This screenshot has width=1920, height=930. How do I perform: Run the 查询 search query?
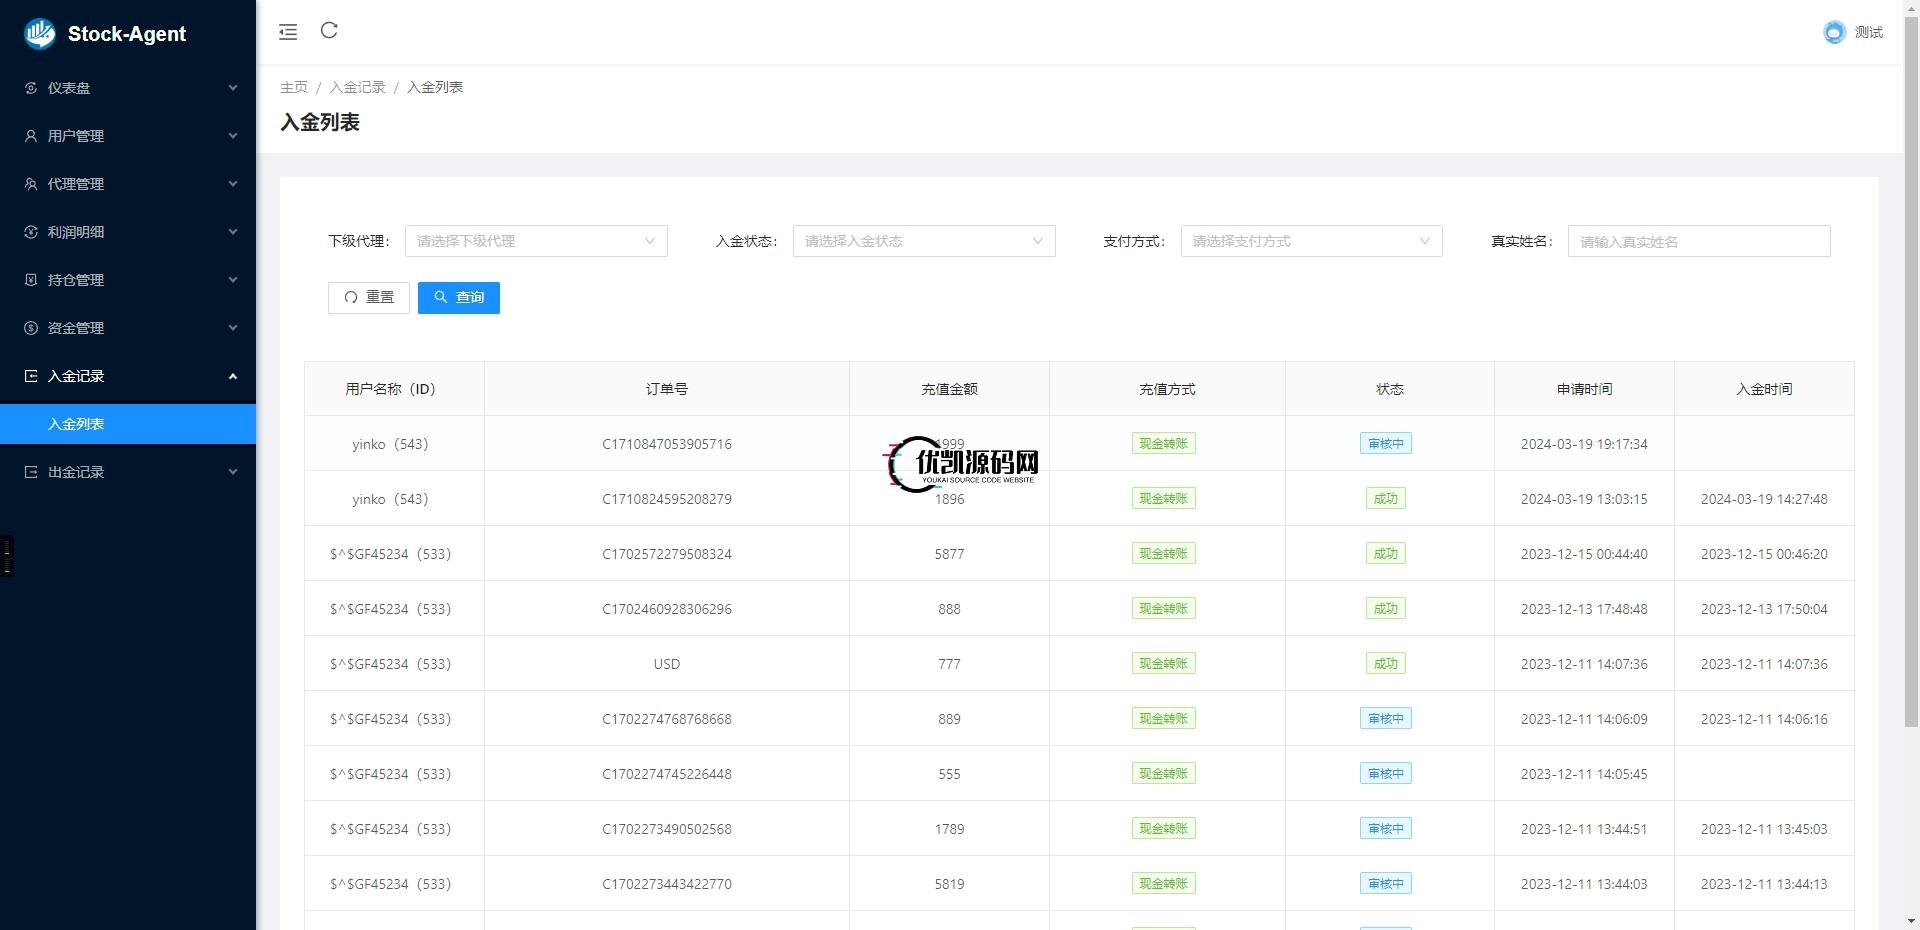(458, 297)
